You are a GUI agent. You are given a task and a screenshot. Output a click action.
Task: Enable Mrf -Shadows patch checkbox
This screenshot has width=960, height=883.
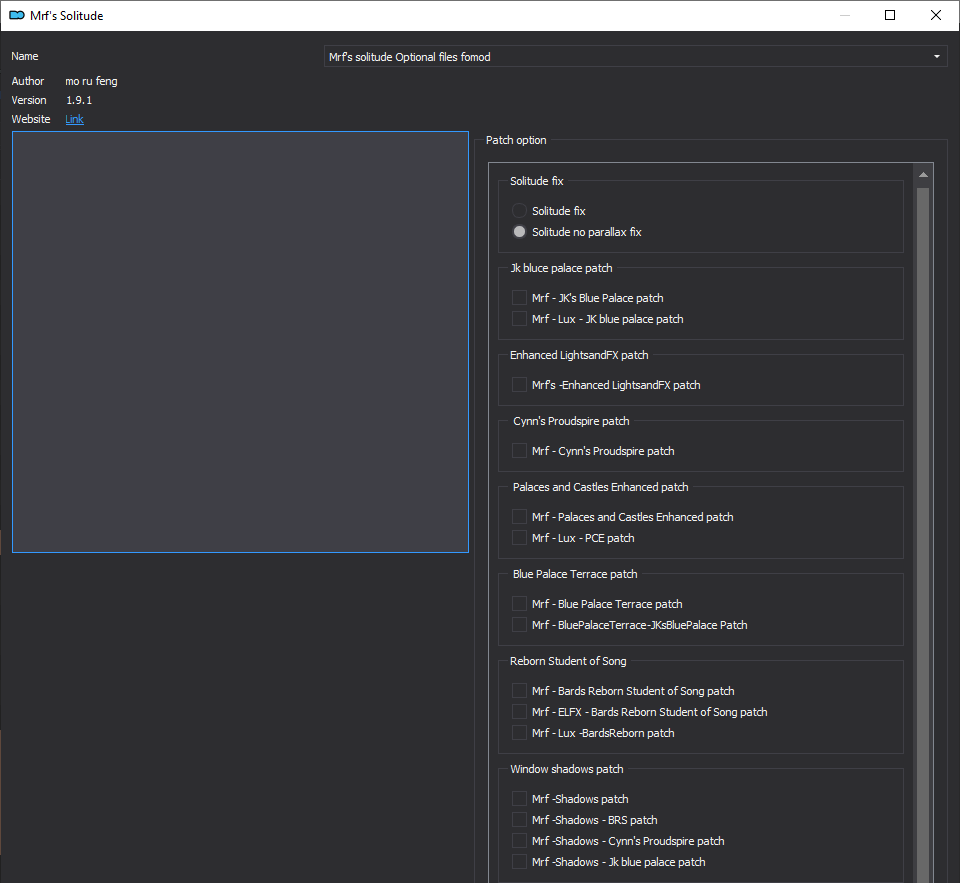click(519, 798)
